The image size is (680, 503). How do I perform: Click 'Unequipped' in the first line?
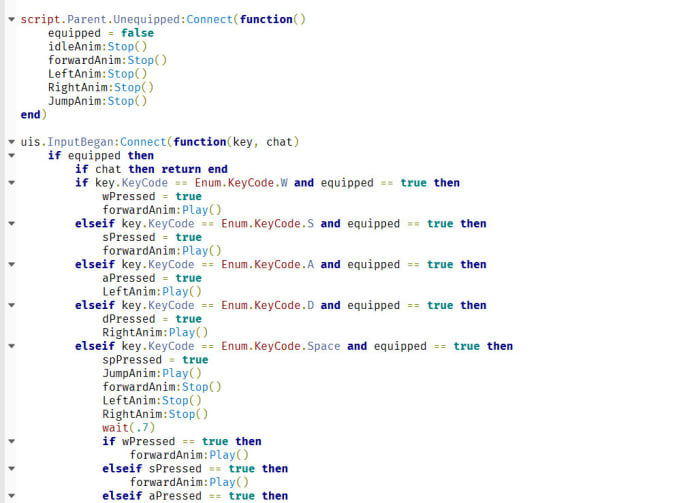click(x=147, y=20)
